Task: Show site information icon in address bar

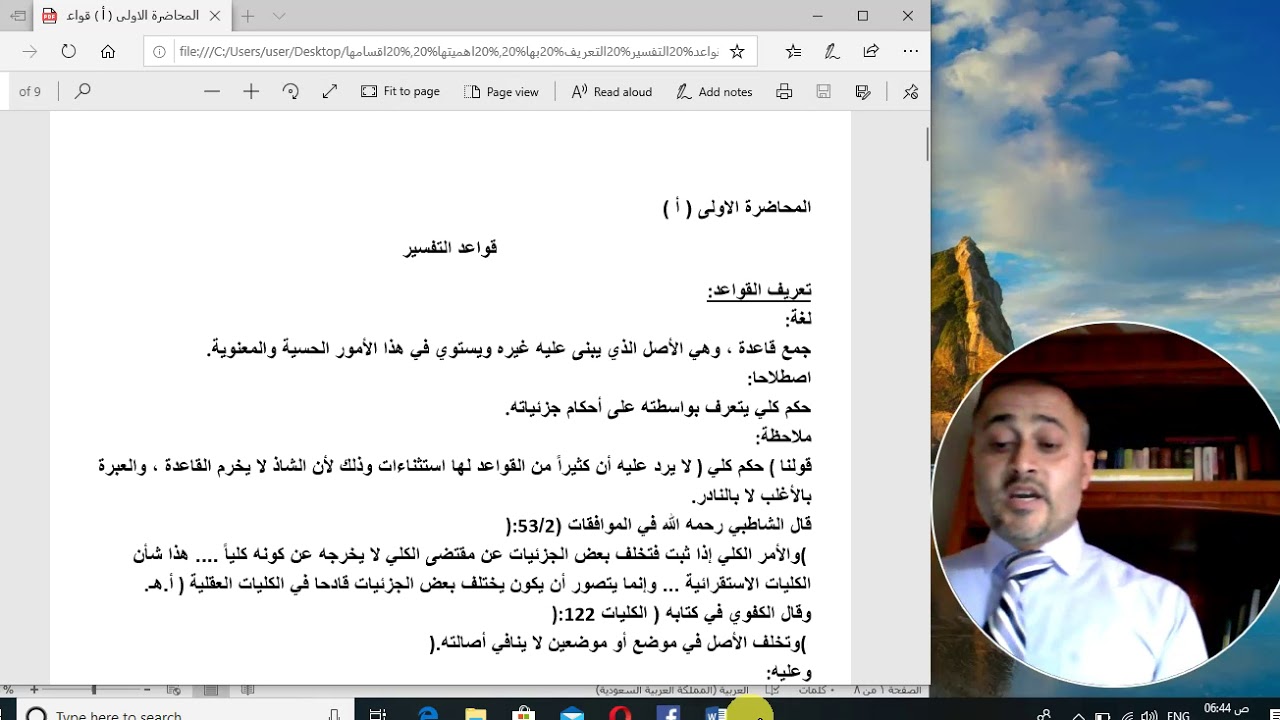Action: (x=161, y=51)
